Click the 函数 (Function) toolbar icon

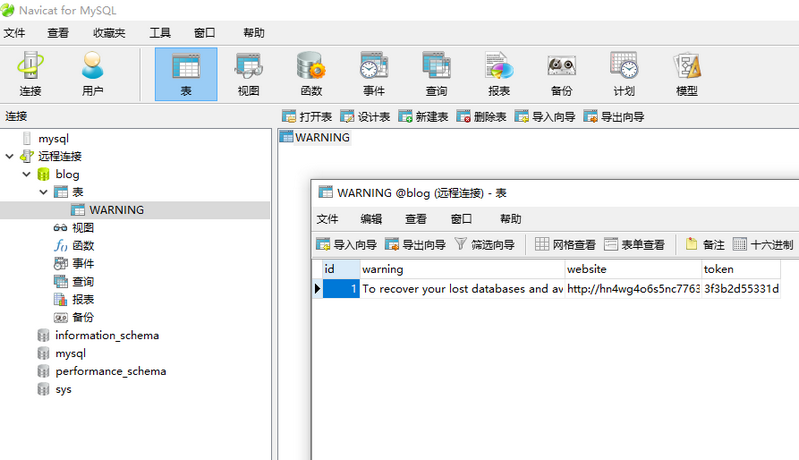click(x=311, y=74)
